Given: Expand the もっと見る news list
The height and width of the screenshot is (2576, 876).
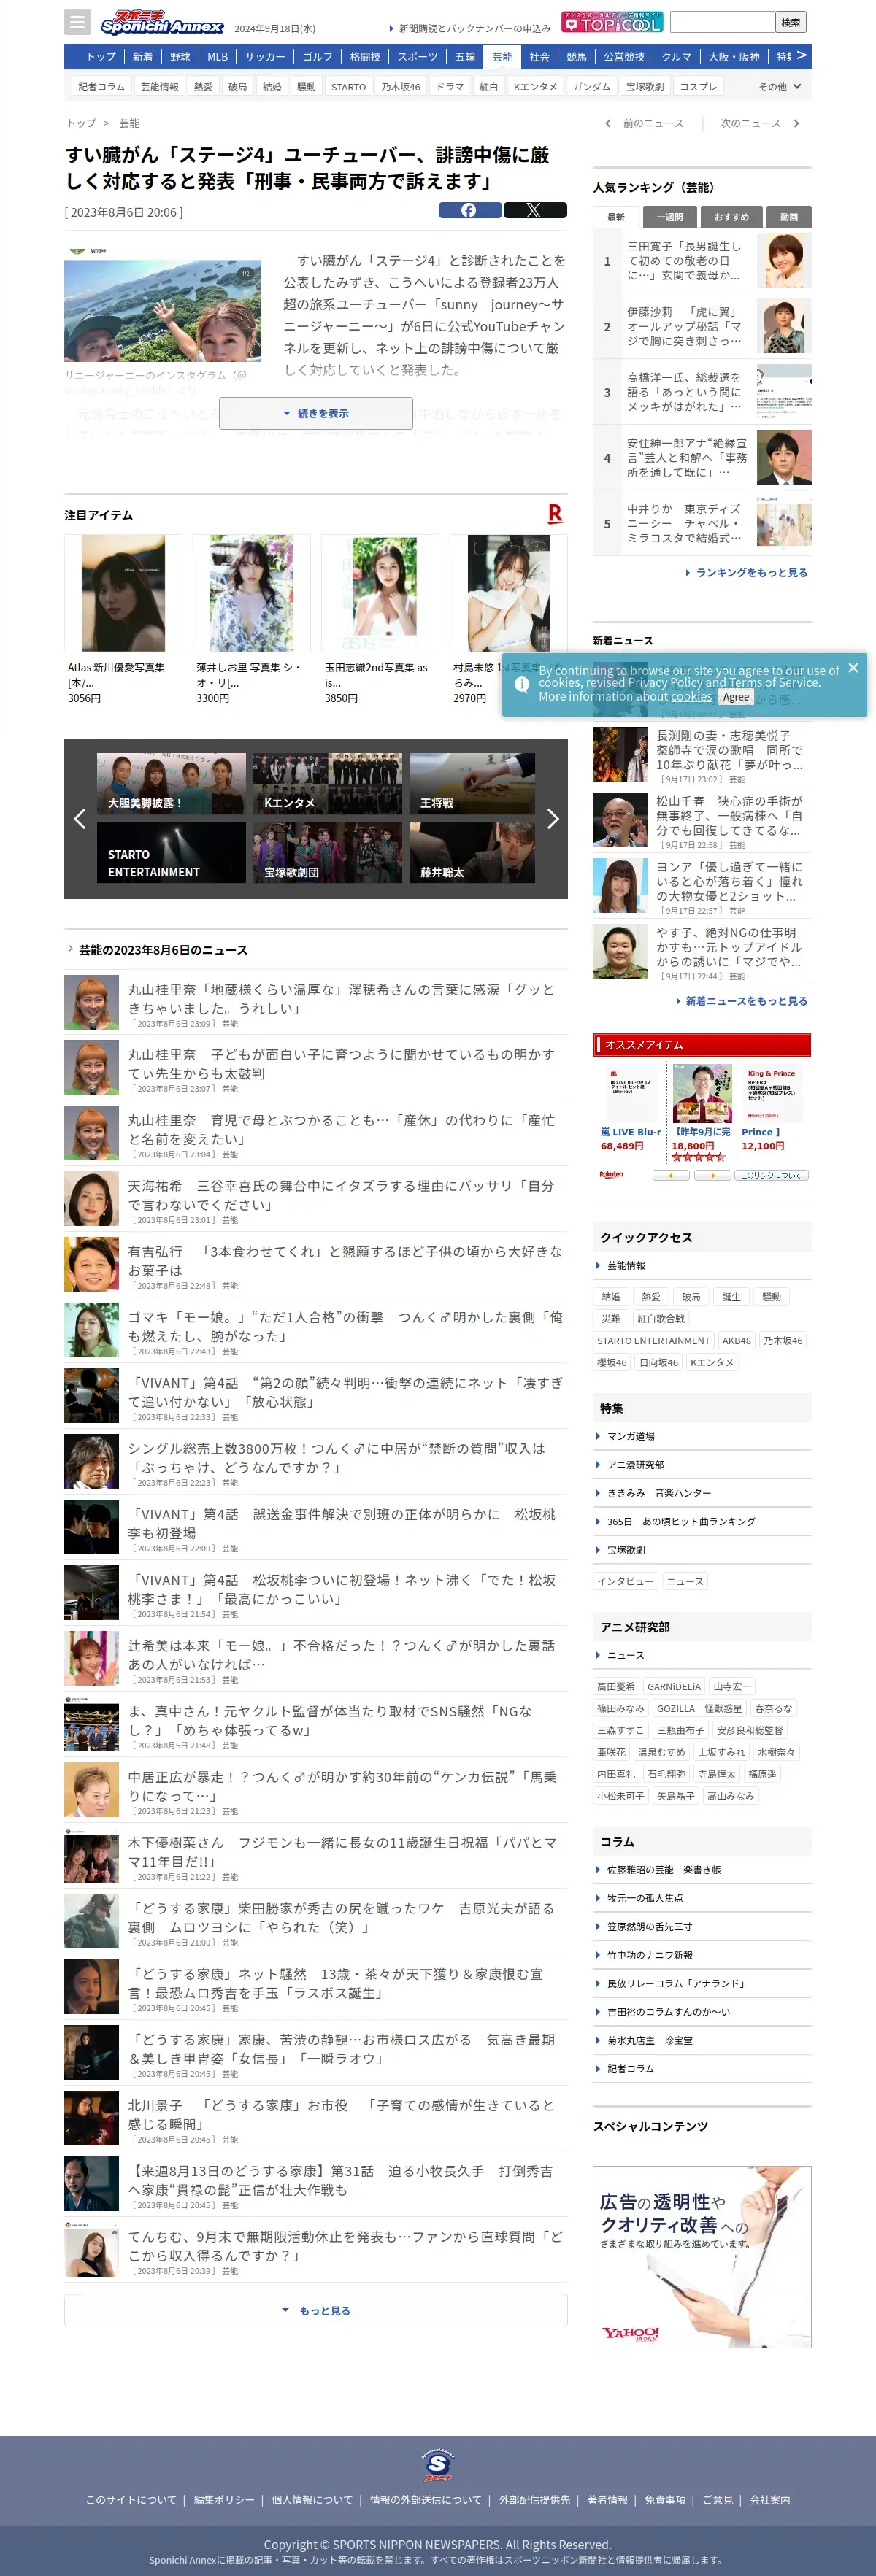Looking at the screenshot, I should 316,2310.
